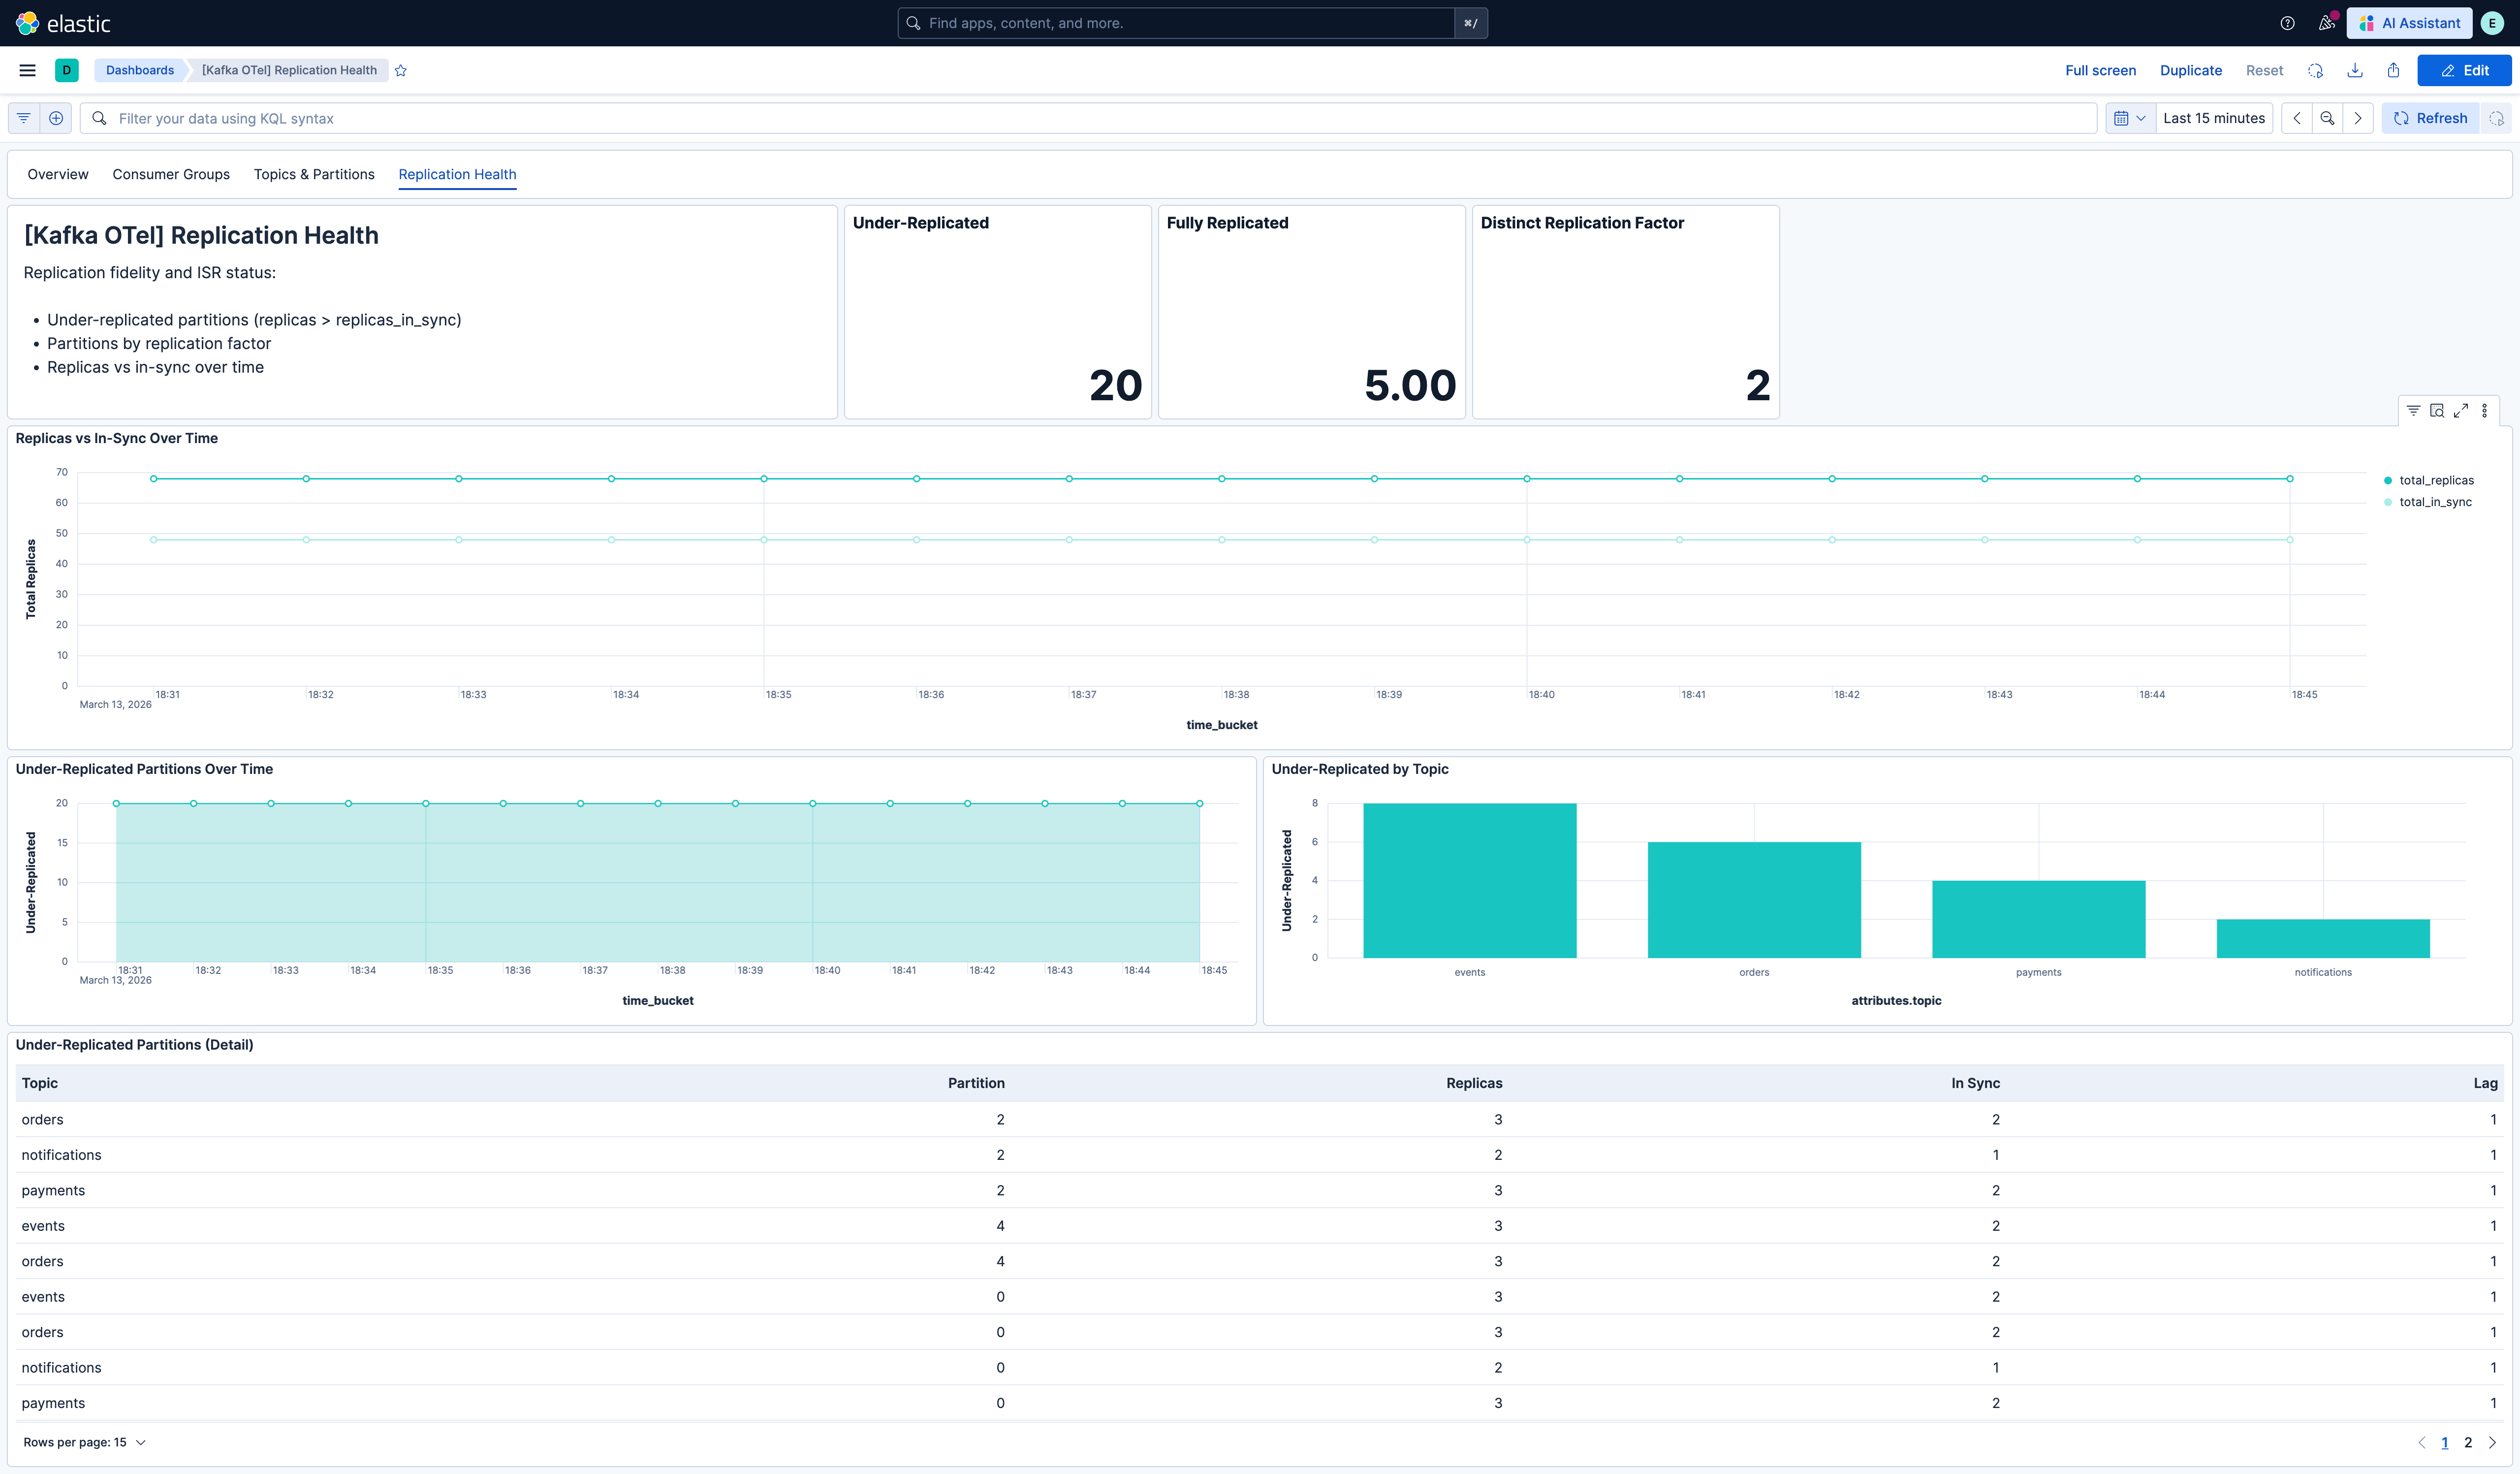Click the share dashboard icon
2520x1474 pixels.
[2393, 70]
